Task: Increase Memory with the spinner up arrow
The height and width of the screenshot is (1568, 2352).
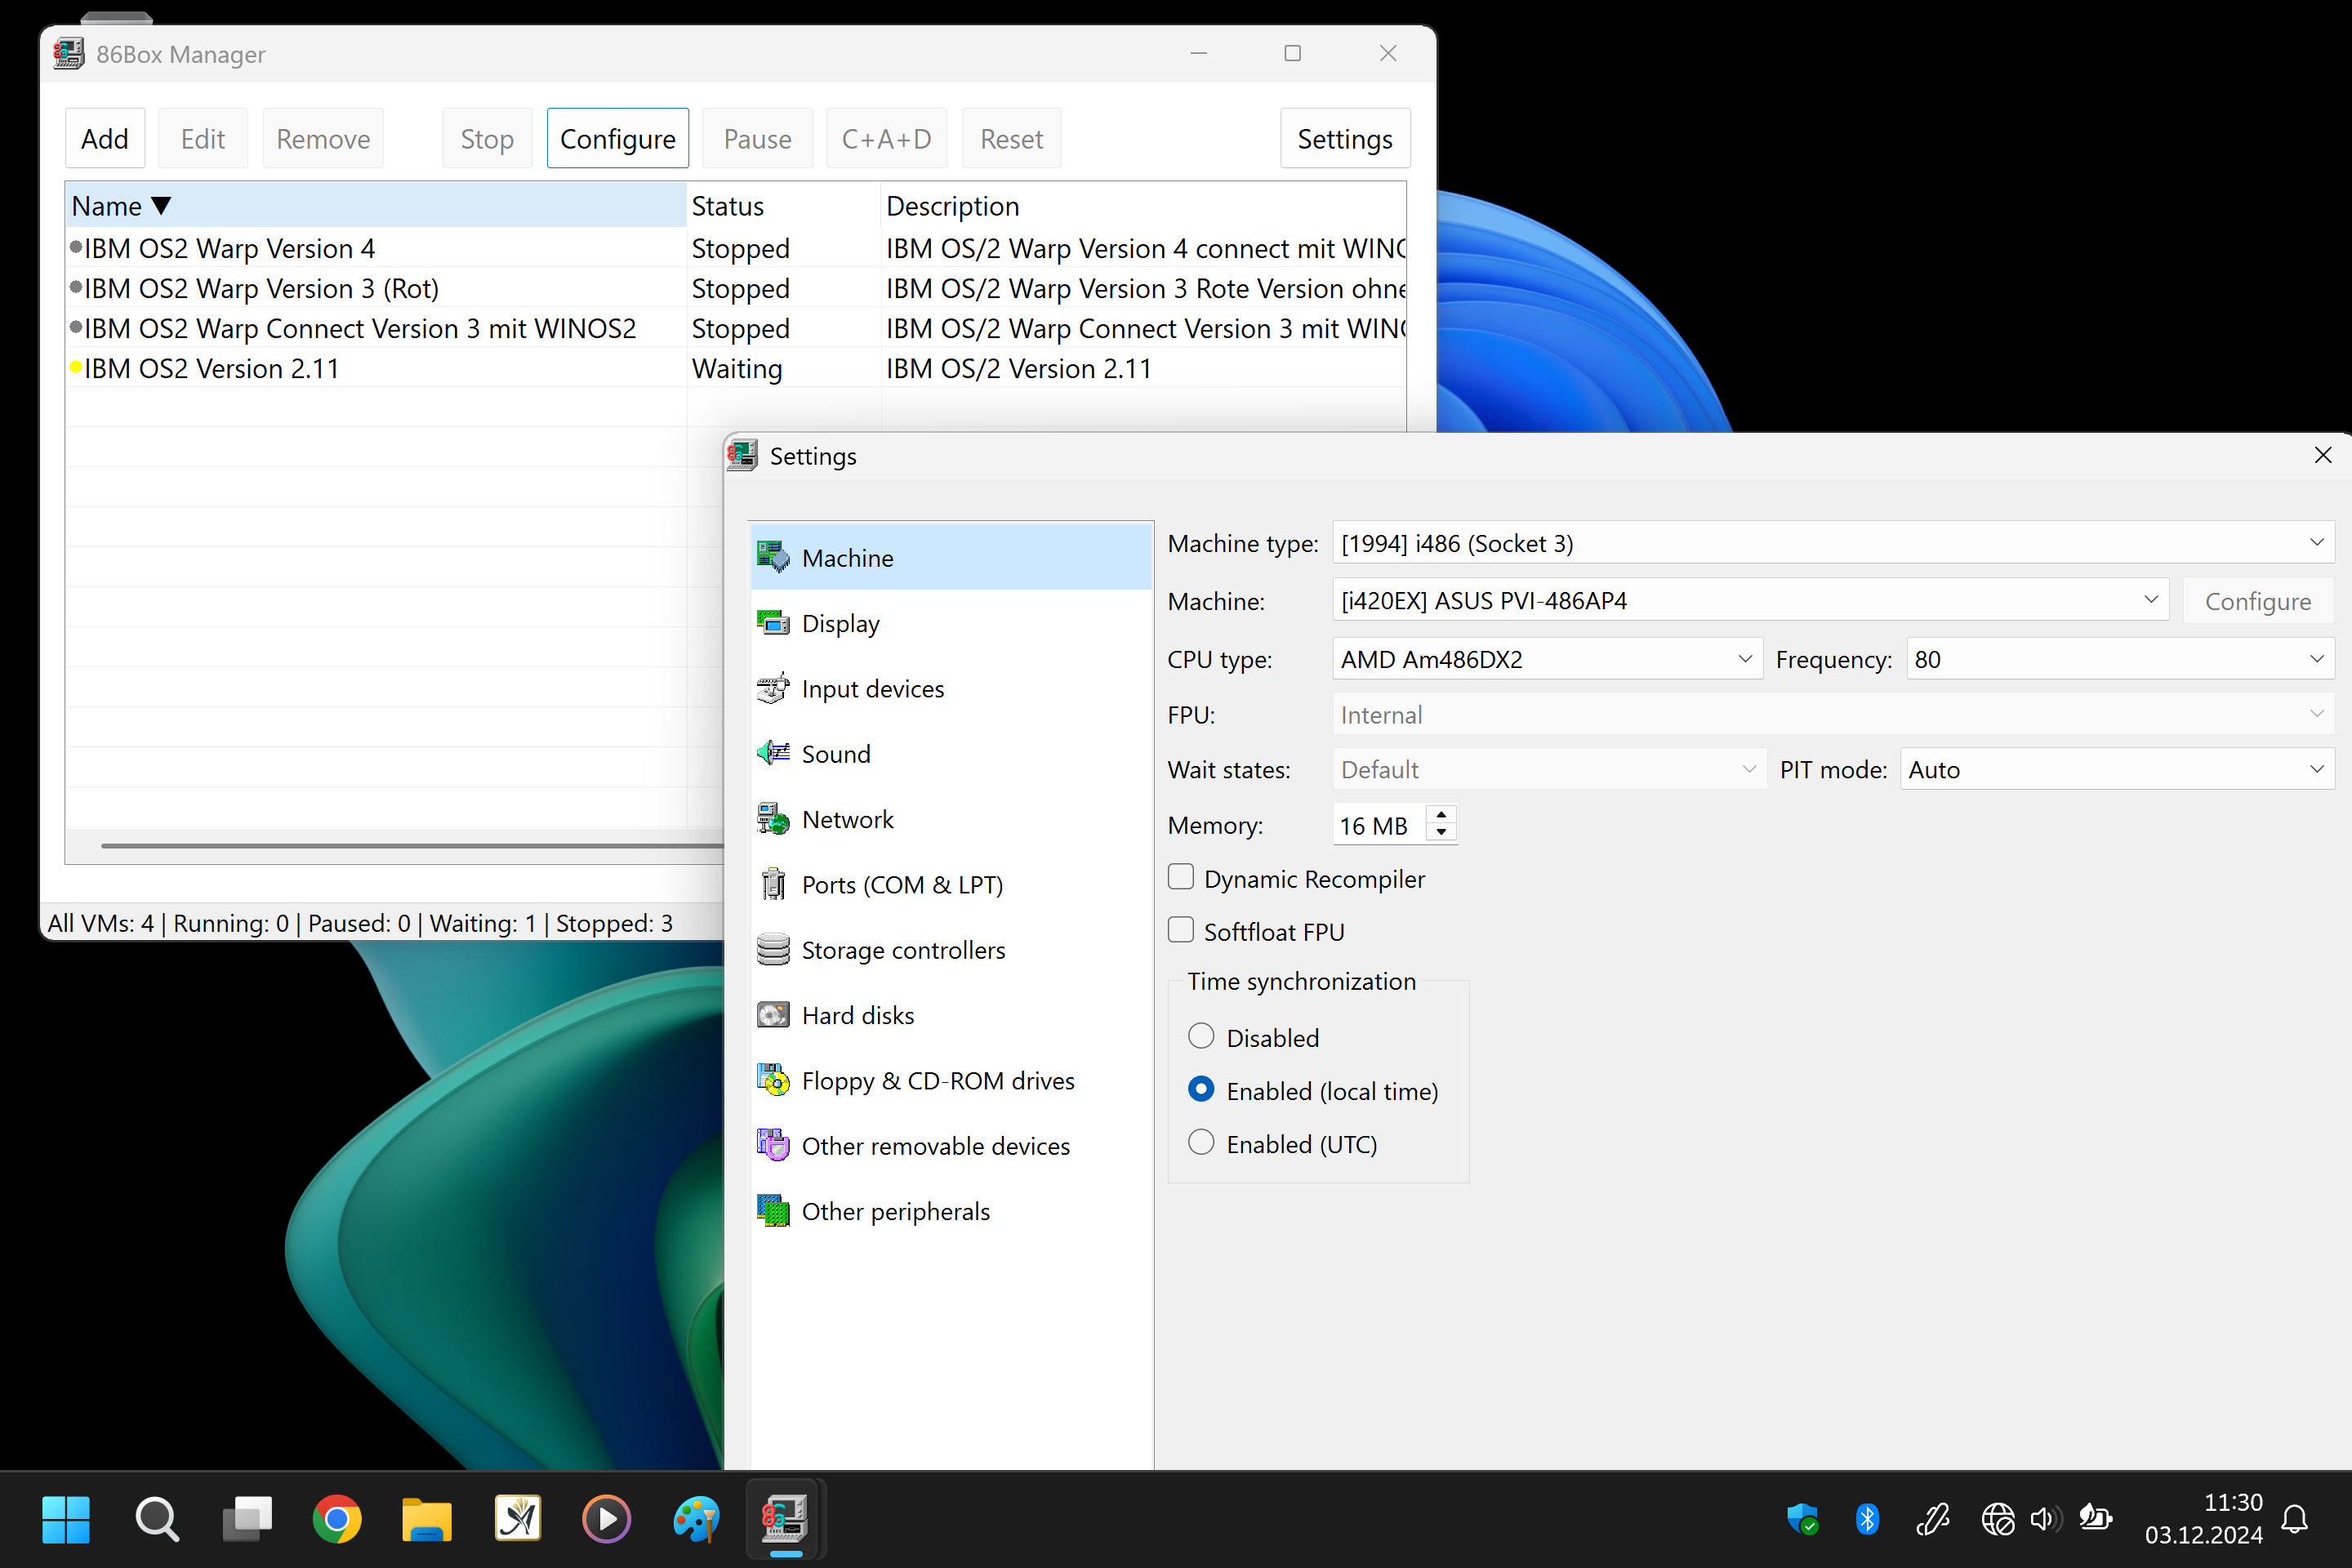Action: tap(1441, 815)
